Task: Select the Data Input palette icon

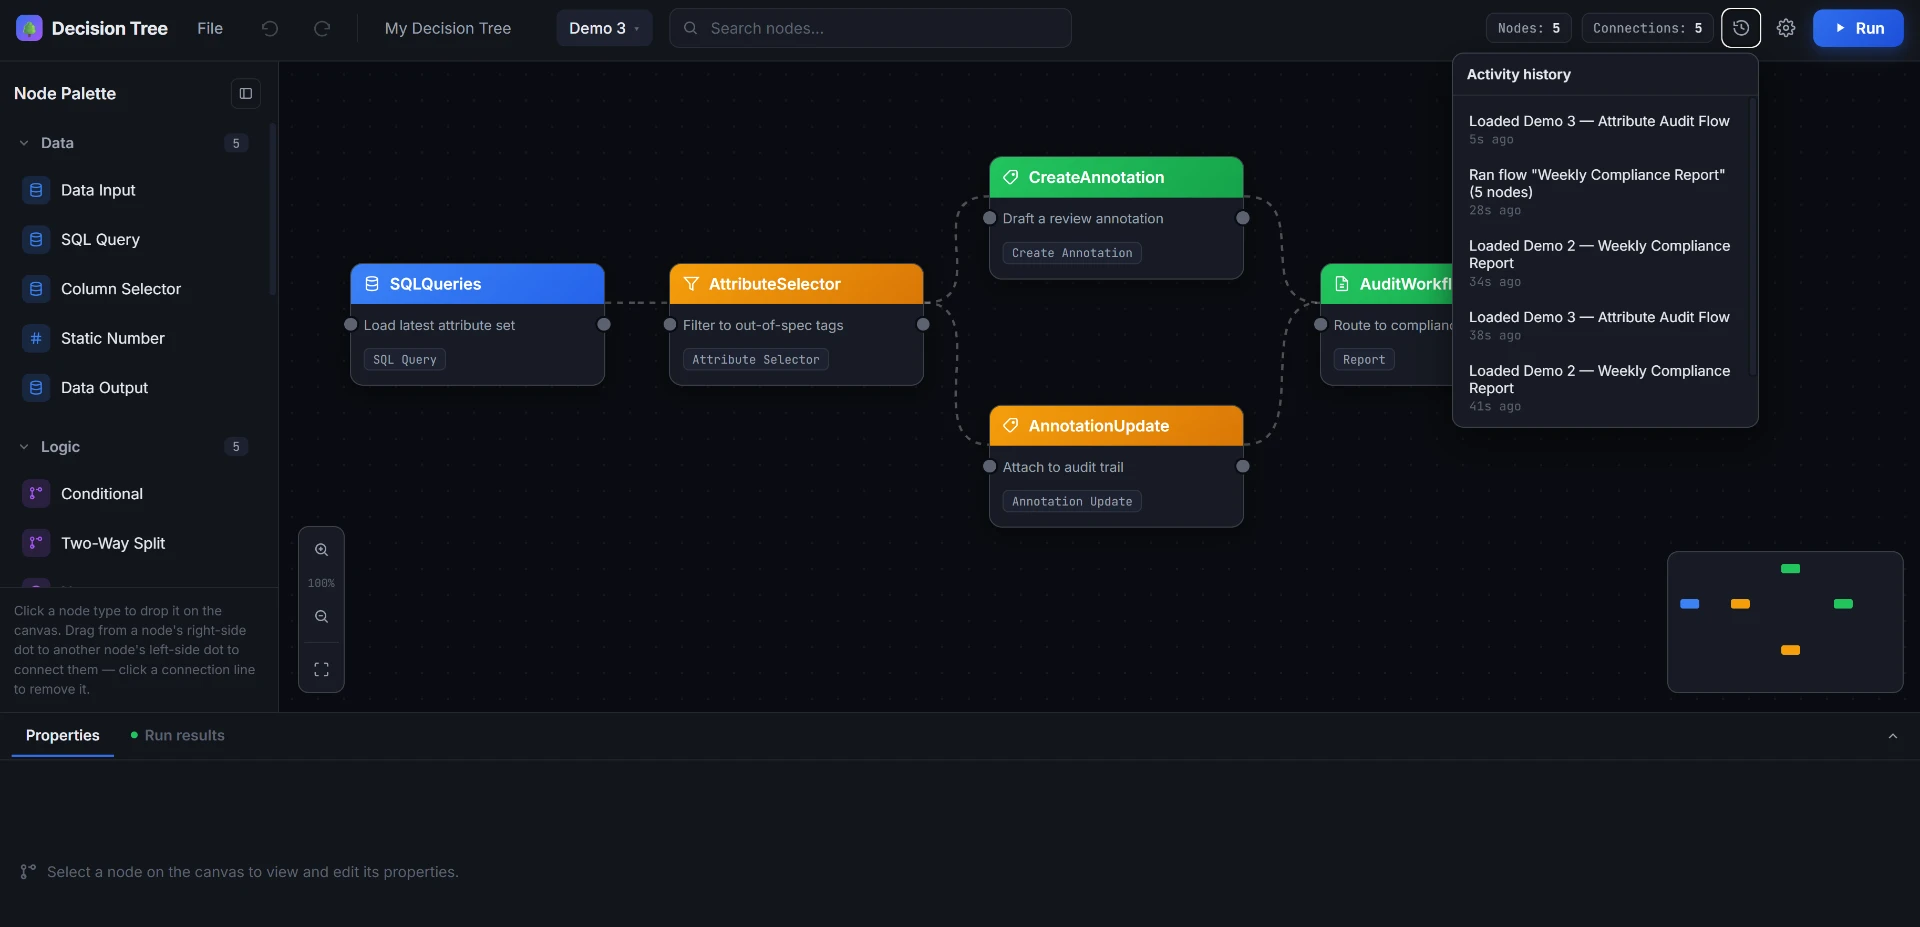Action: coord(36,190)
